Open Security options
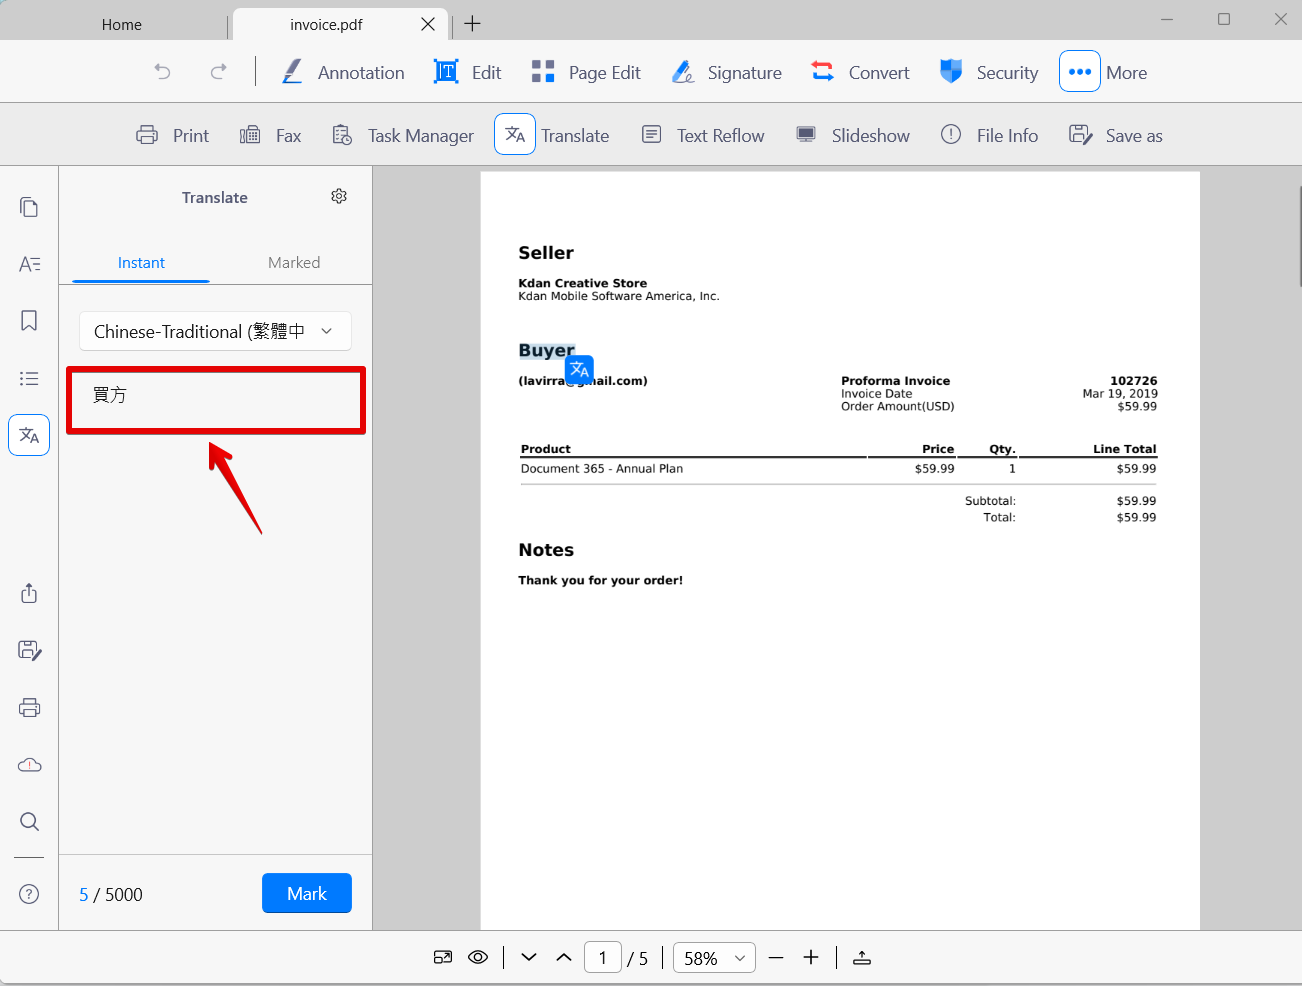The width and height of the screenshot is (1302, 986). click(x=989, y=72)
